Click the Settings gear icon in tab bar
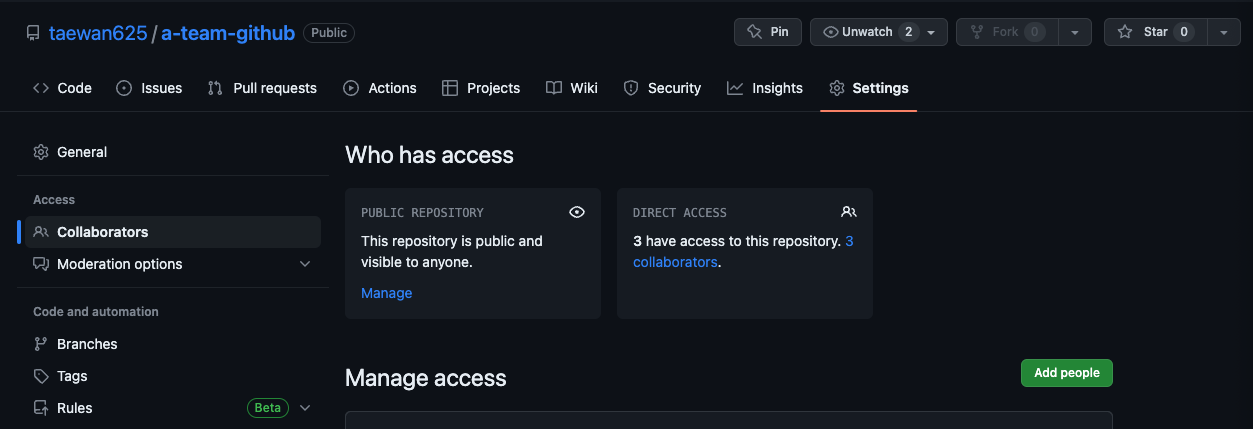 pyautogui.click(x=837, y=88)
